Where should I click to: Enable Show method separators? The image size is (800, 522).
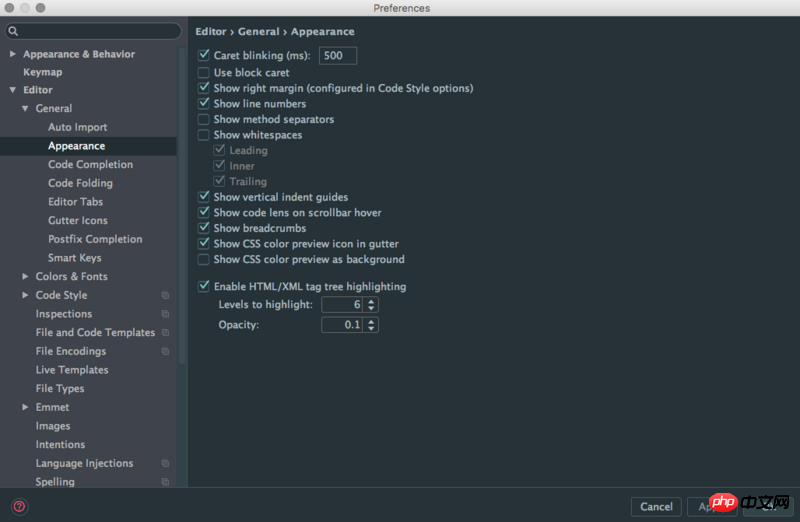click(204, 119)
